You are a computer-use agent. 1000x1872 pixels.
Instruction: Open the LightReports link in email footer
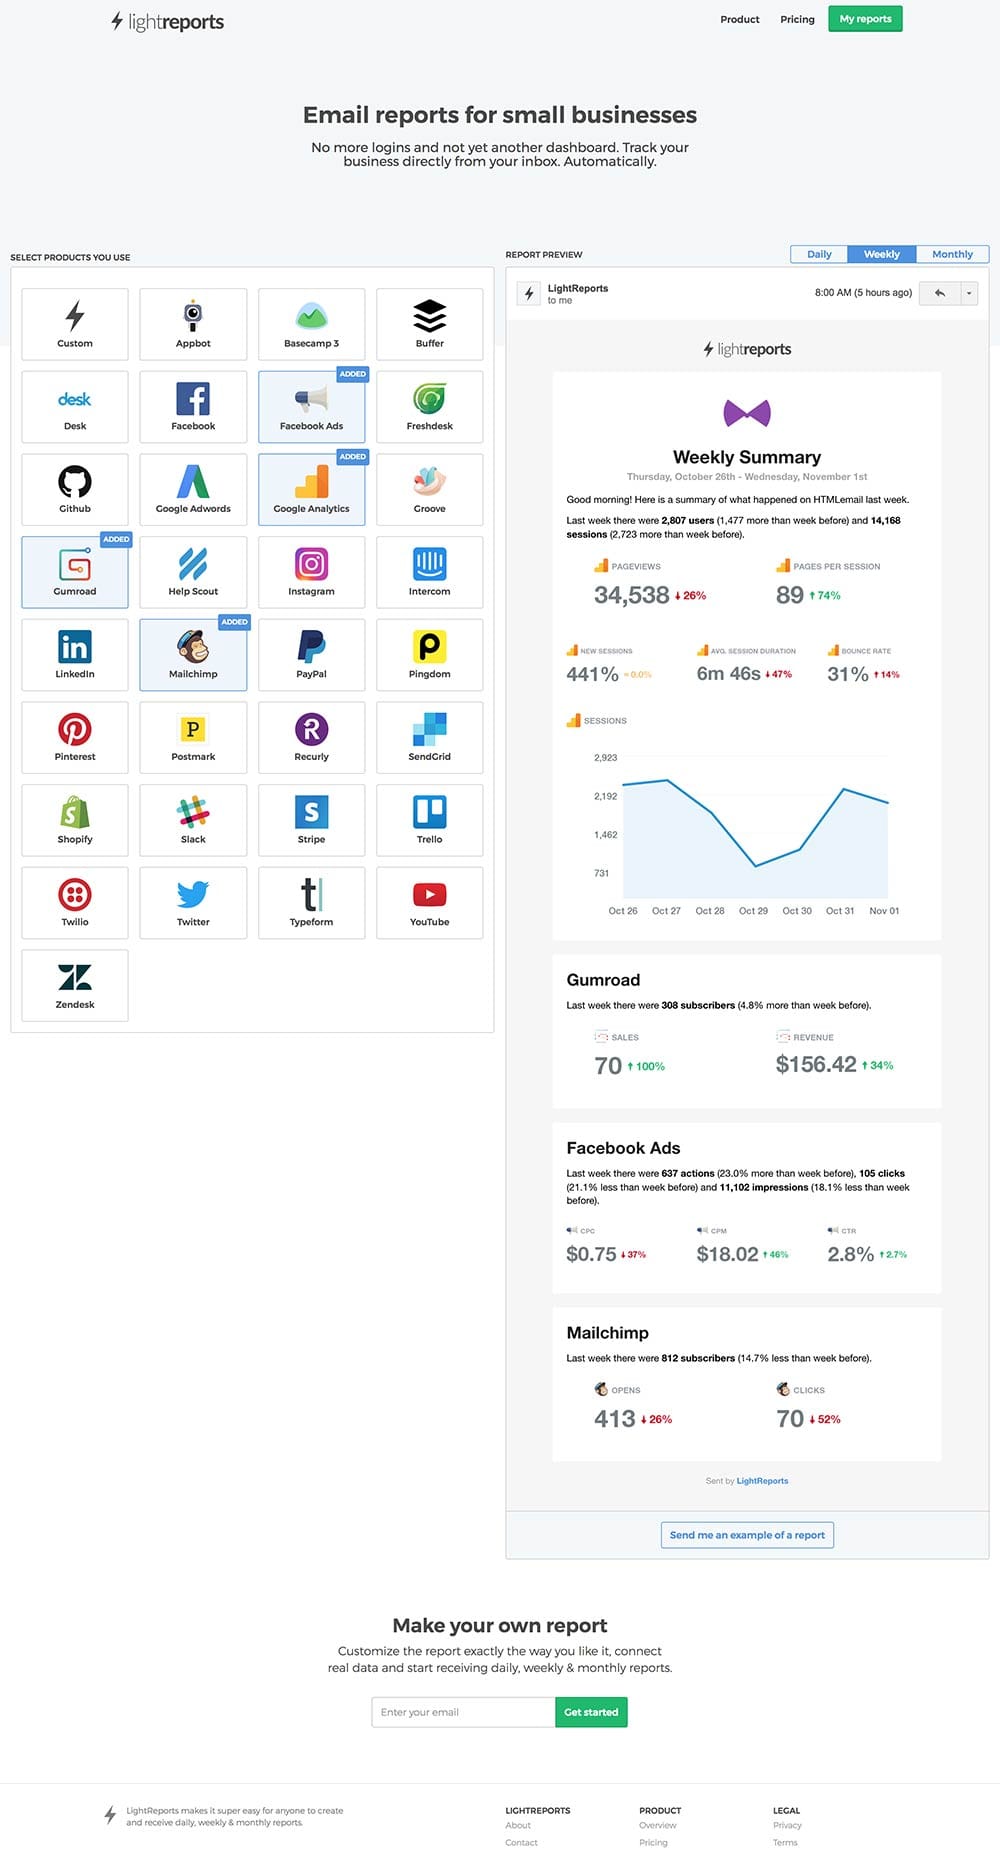(762, 1481)
